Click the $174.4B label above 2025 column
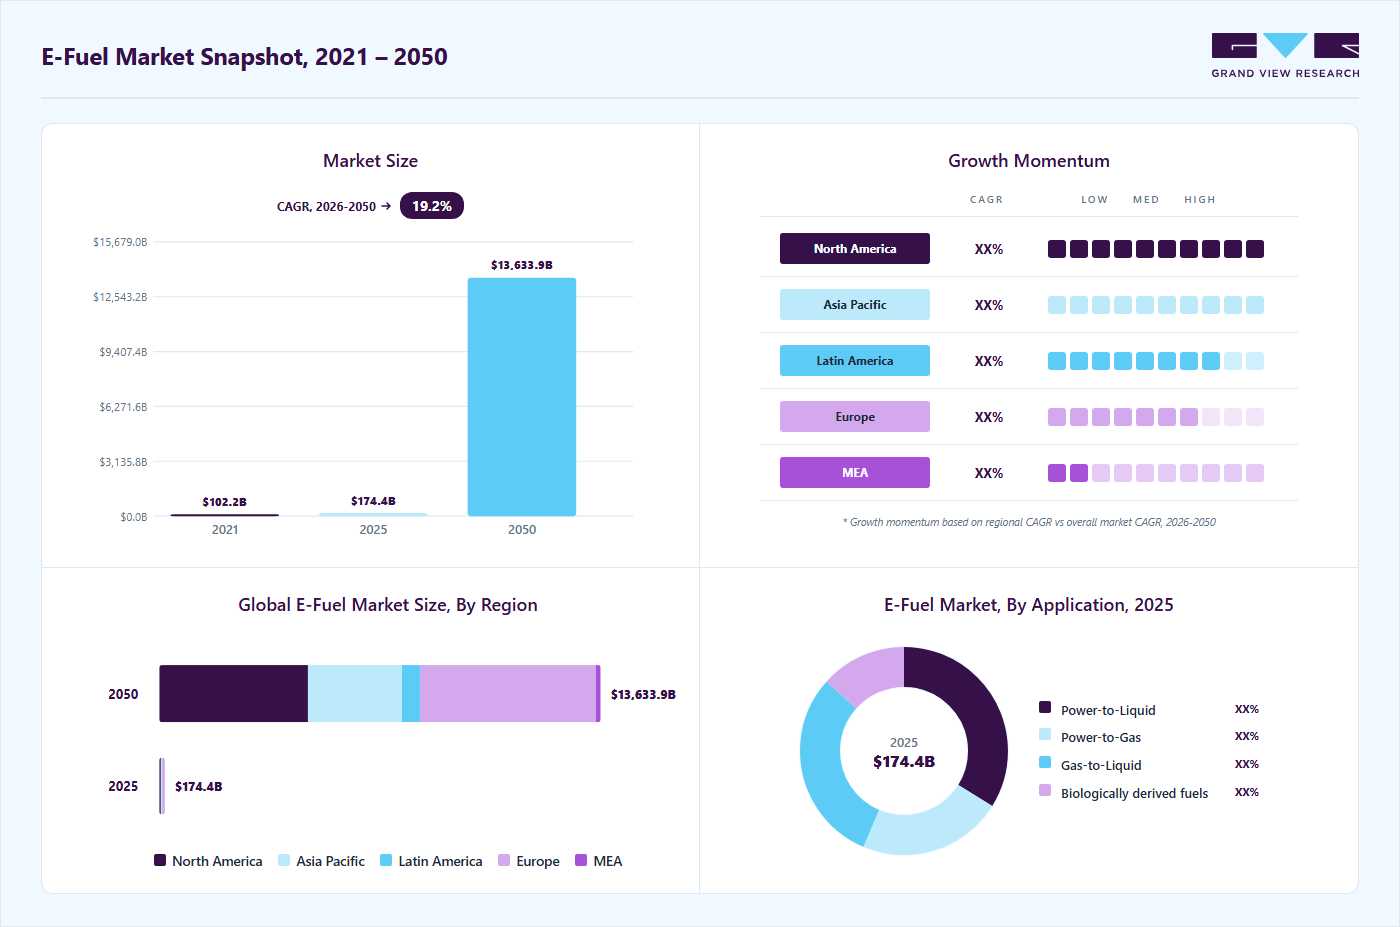The height and width of the screenshot is (927, 1400). click(x=373, y=501)
